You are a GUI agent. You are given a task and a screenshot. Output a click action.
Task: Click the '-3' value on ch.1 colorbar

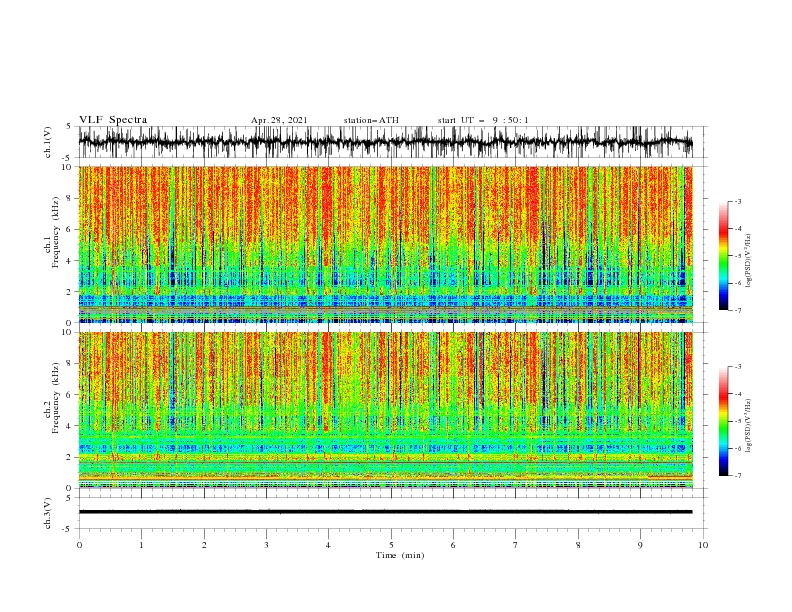click(738, 201)
